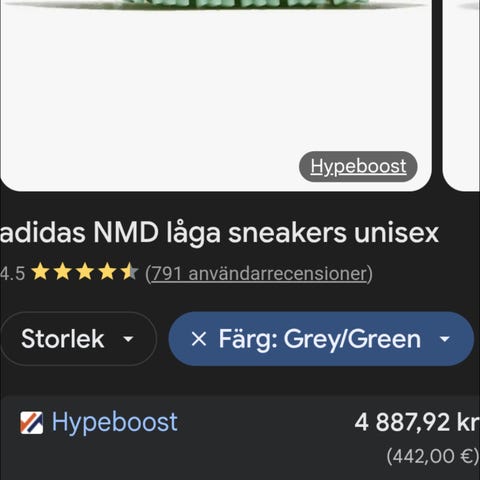Remove the Grey/Green color filter with X
This screenshot has width=480, height=480.
199,339
